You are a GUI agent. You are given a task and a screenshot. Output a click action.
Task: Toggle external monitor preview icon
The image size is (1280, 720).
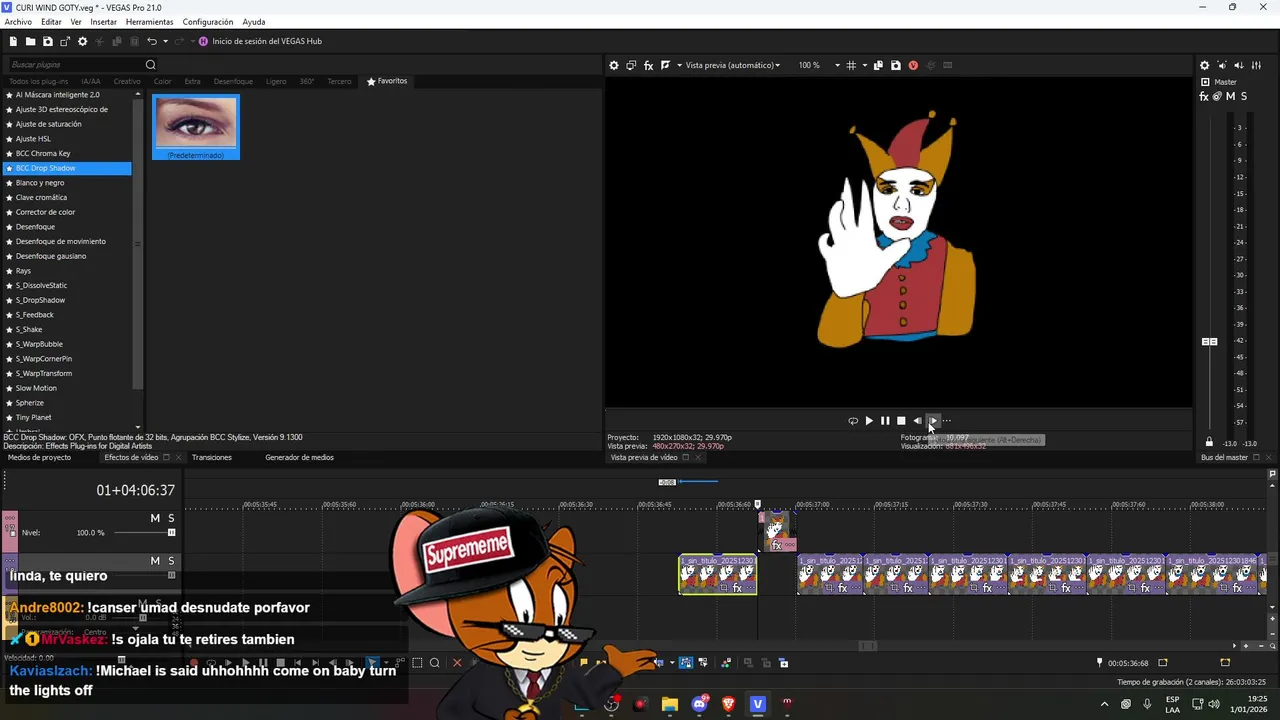click(x=631, y=65)
